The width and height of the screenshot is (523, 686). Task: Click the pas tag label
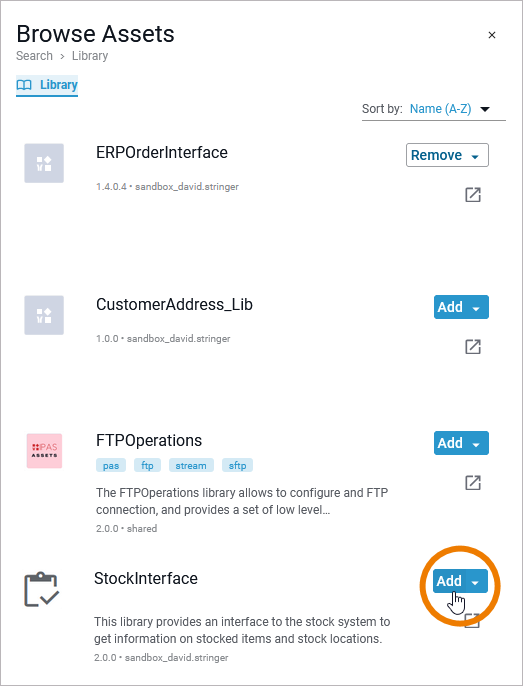point(111,466)
